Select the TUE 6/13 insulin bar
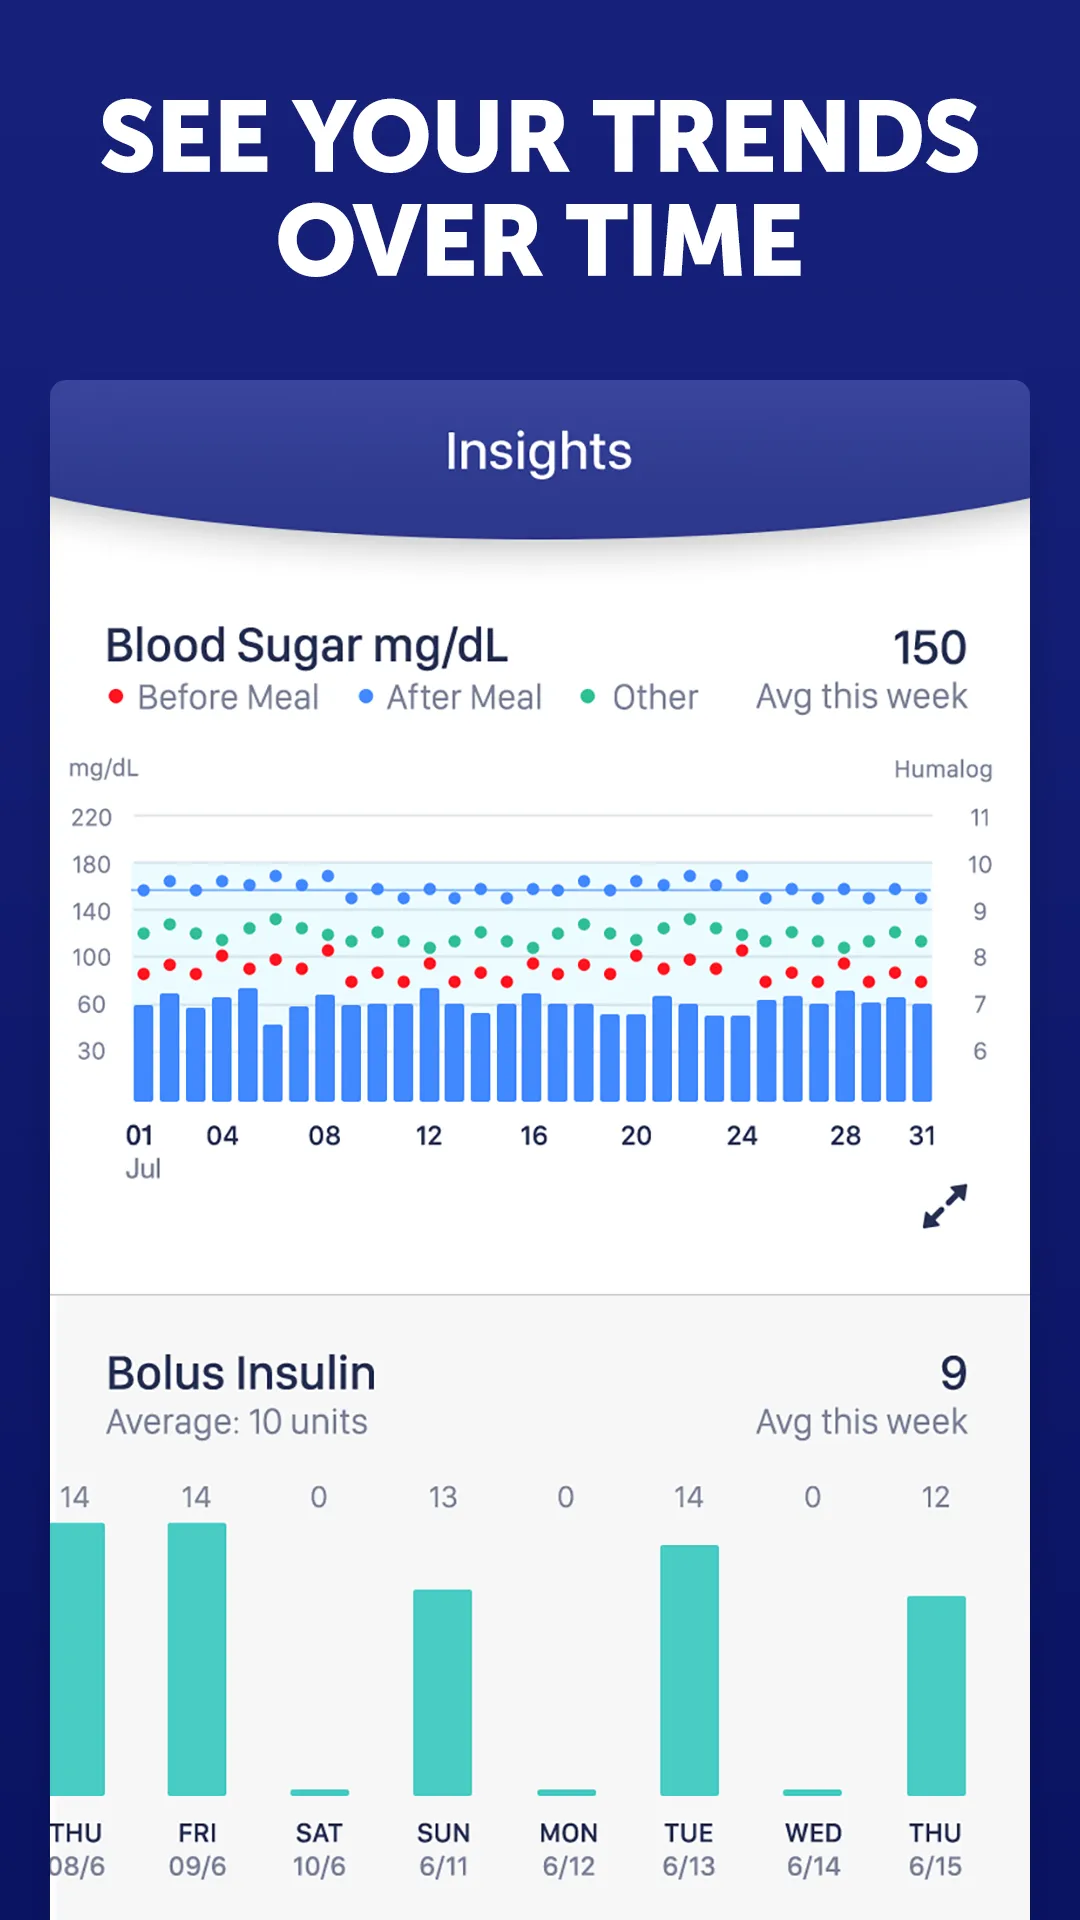 (689, 1670)
